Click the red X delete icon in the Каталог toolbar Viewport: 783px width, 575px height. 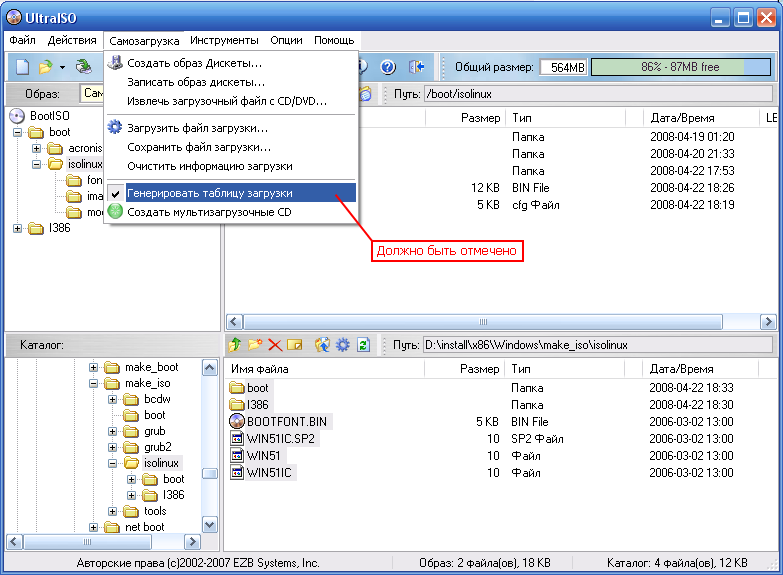(x=275, y=345)
